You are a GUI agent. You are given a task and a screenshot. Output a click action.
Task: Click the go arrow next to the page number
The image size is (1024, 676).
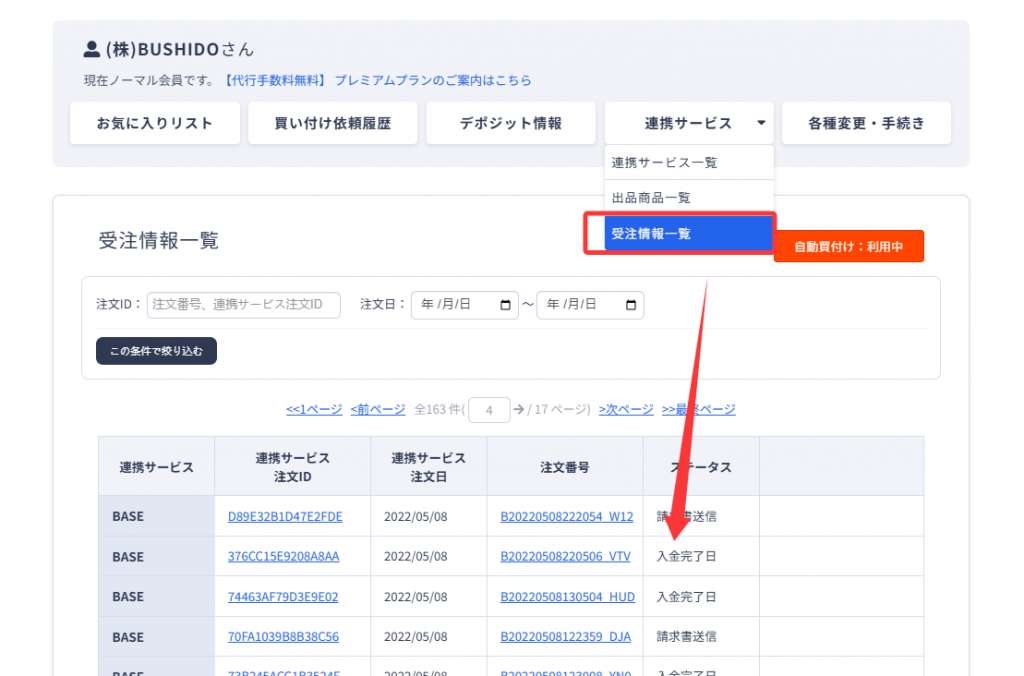(x=518, y=409)
